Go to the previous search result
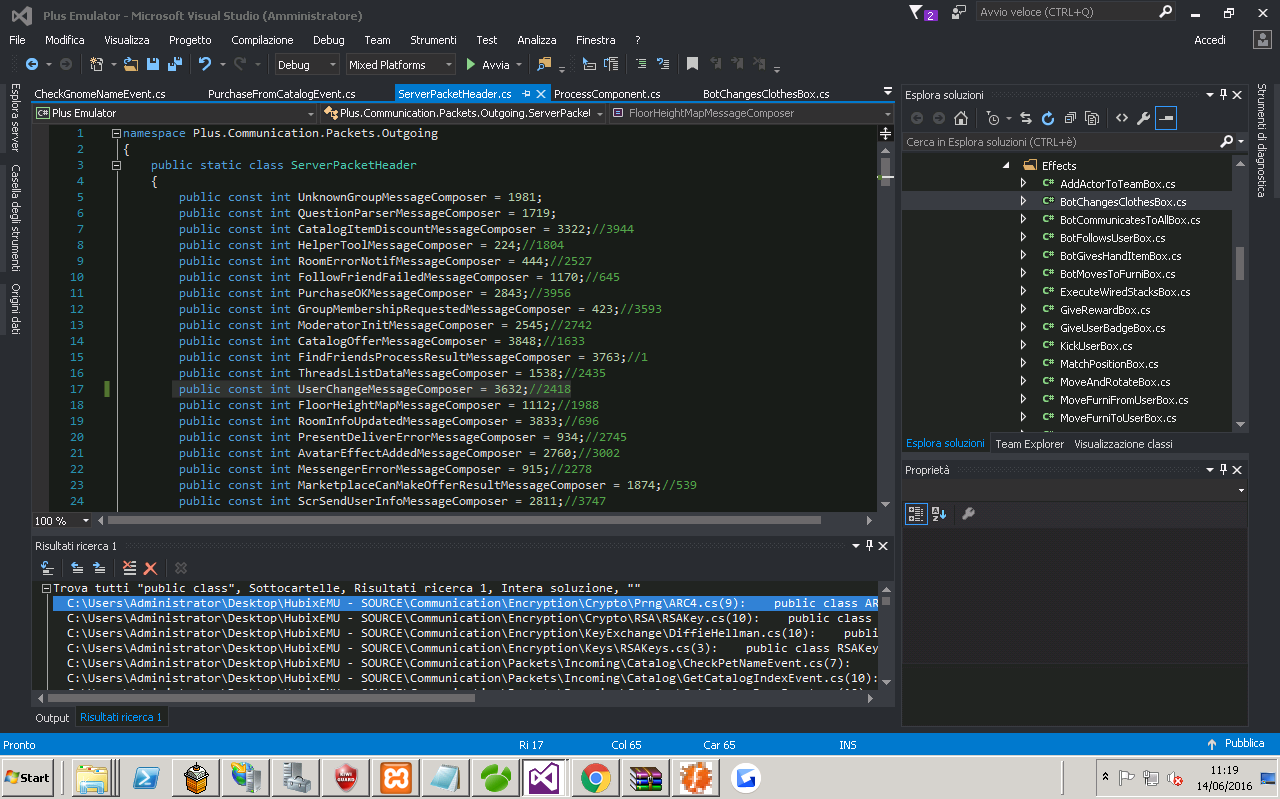The width and height of the screenshot is (1280, 799). 77,568
